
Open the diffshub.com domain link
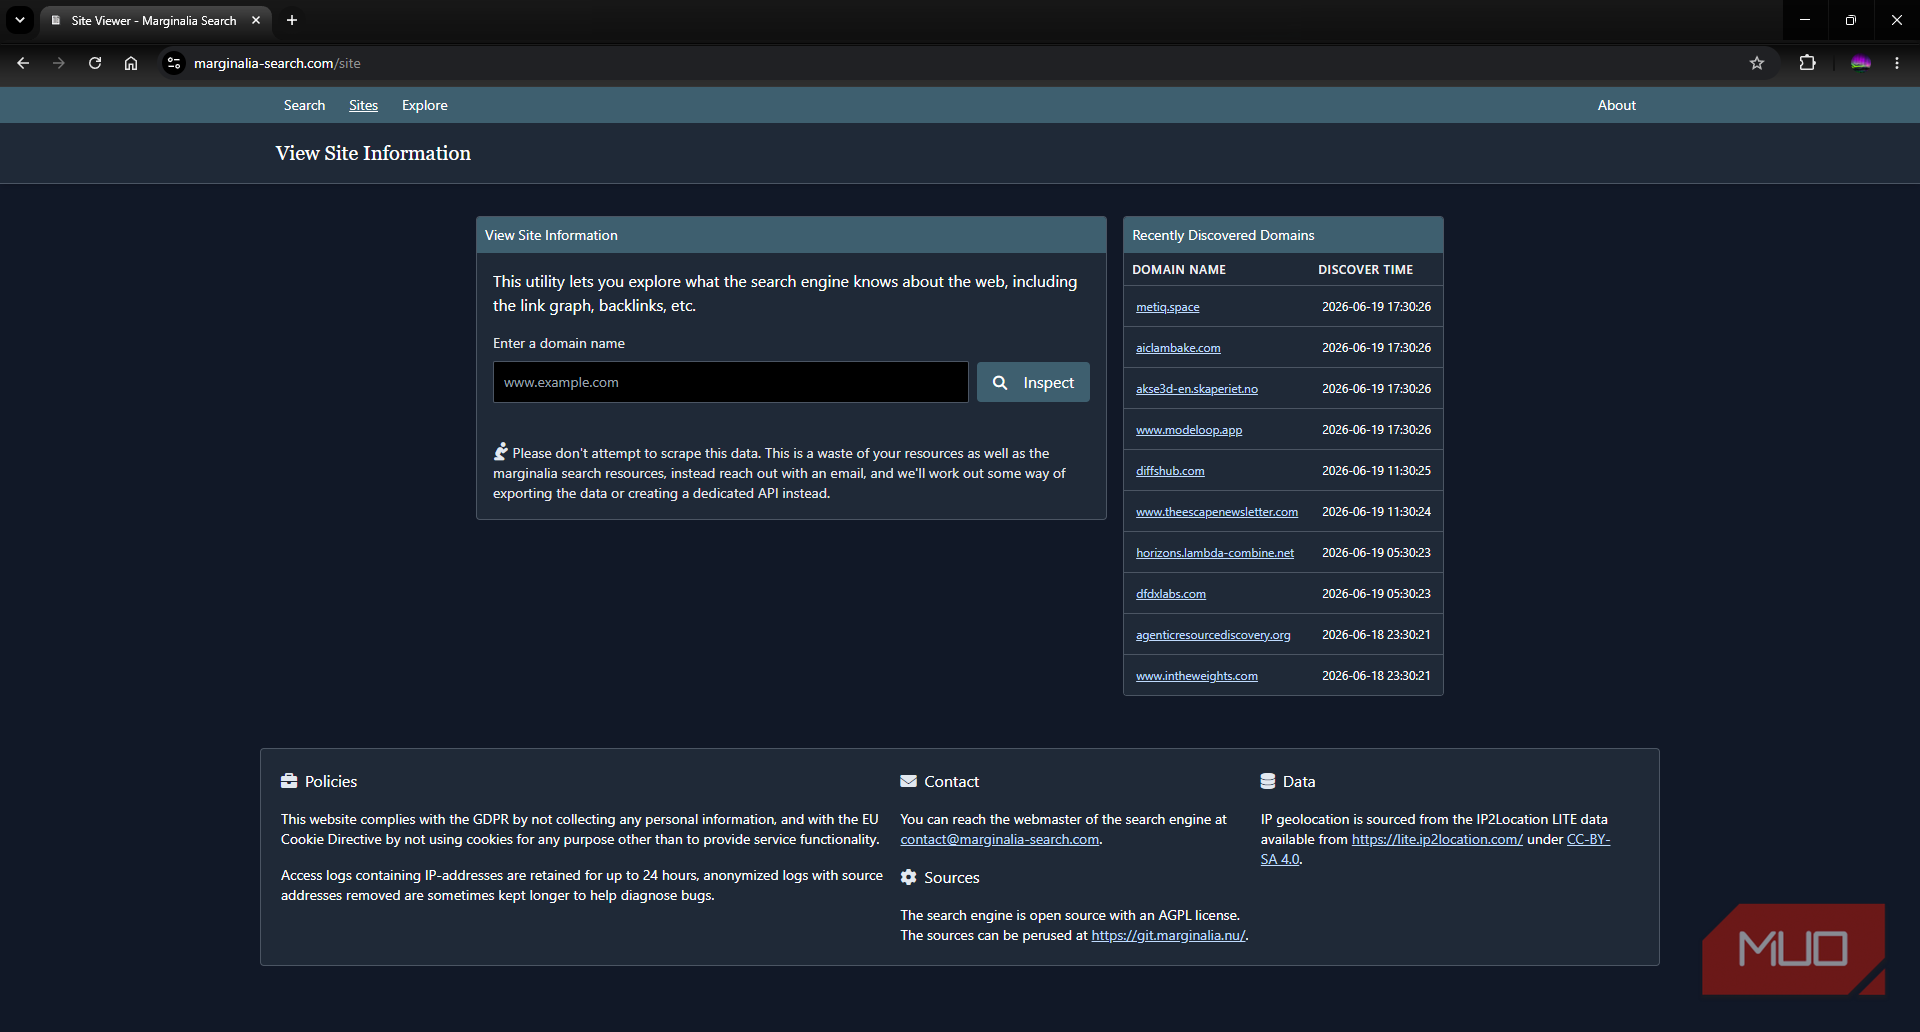point(1170,471)
